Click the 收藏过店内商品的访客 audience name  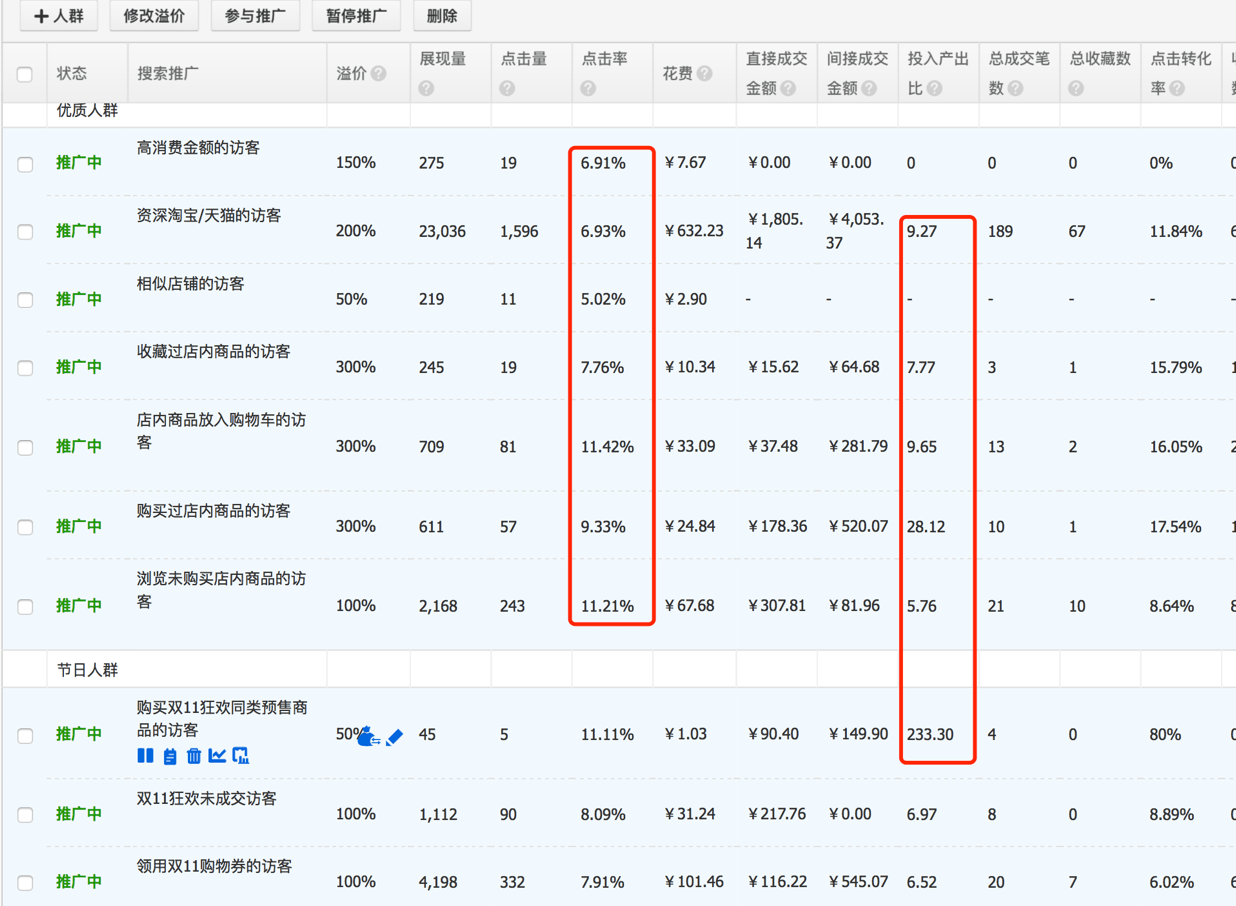214,352
